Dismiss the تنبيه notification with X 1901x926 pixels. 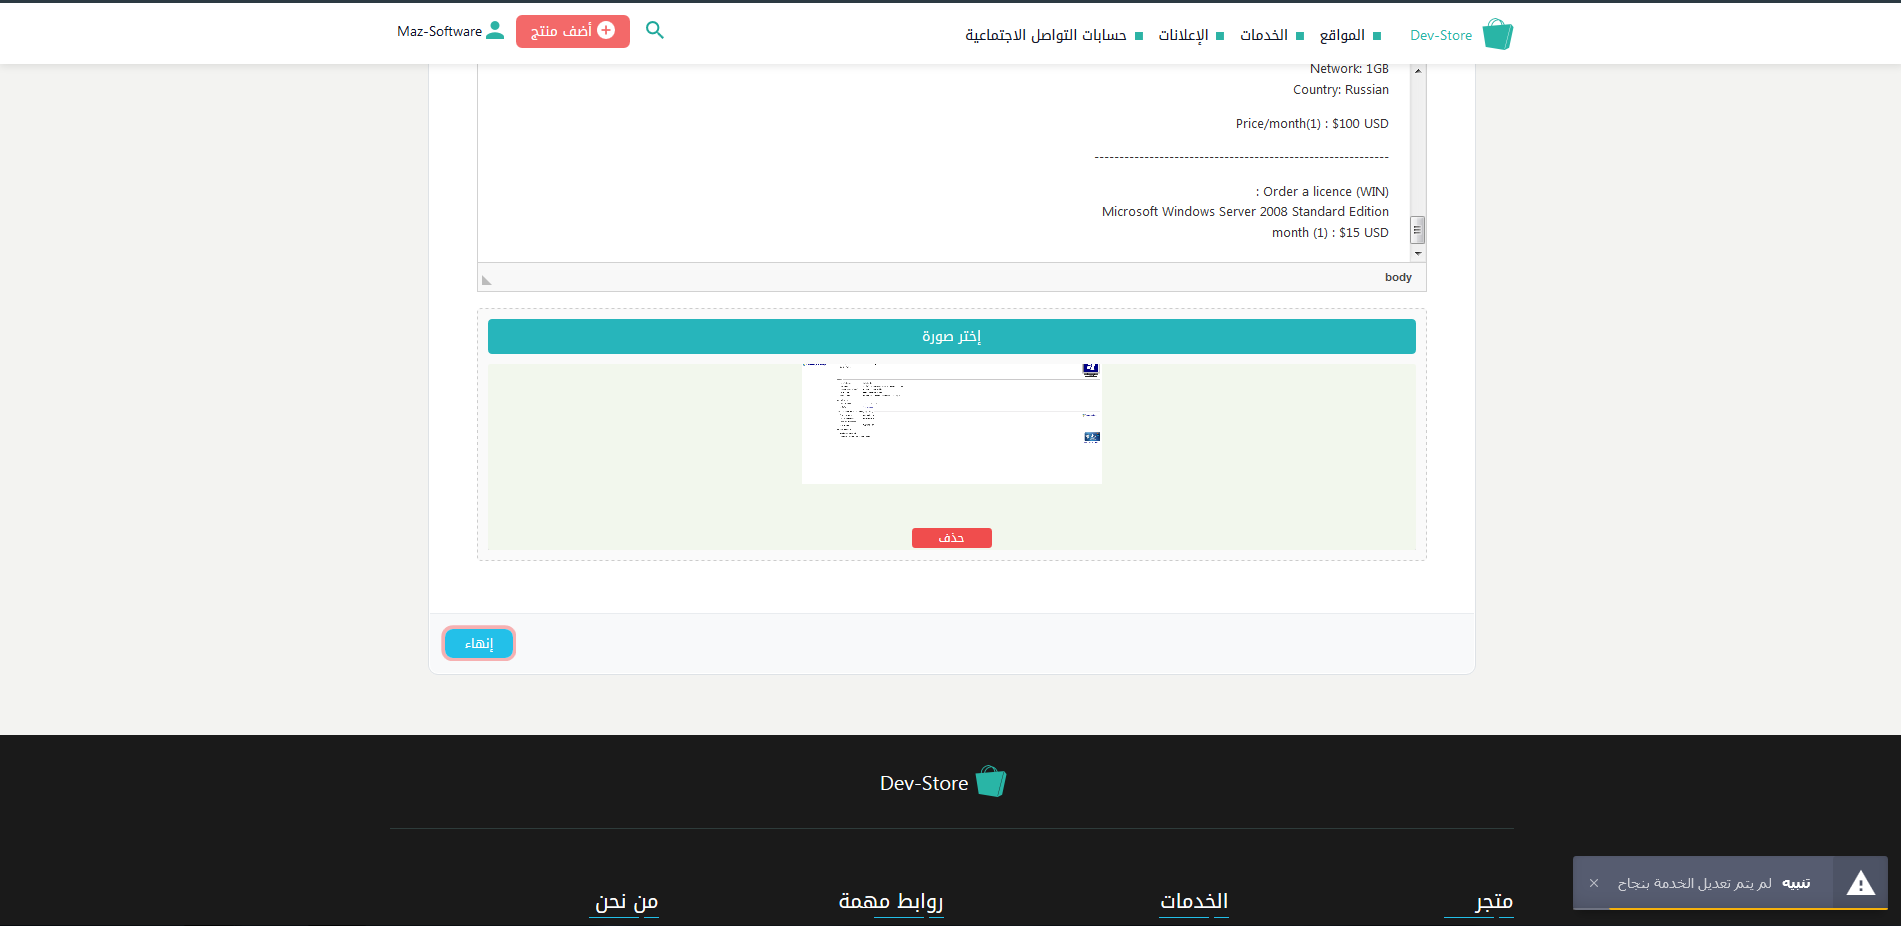pos(1594,883)
